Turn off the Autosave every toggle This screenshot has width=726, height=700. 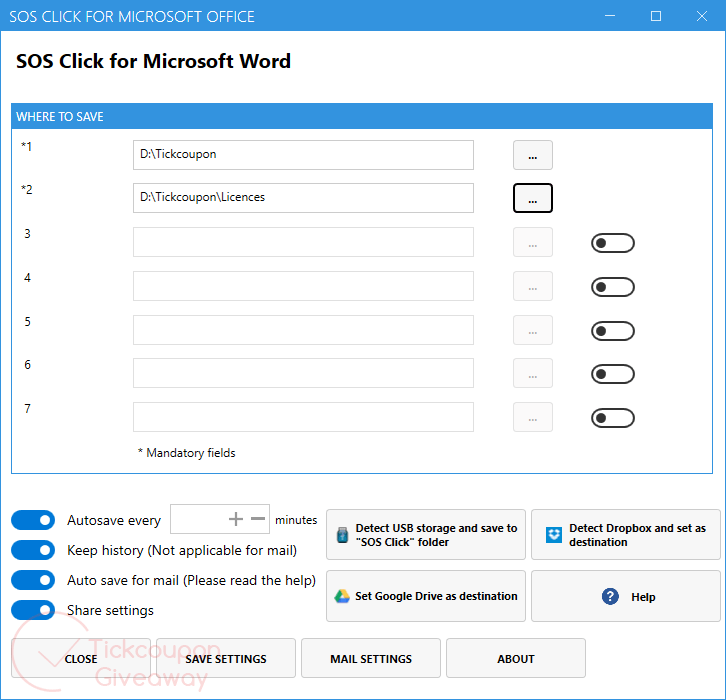tap(33, 520)
